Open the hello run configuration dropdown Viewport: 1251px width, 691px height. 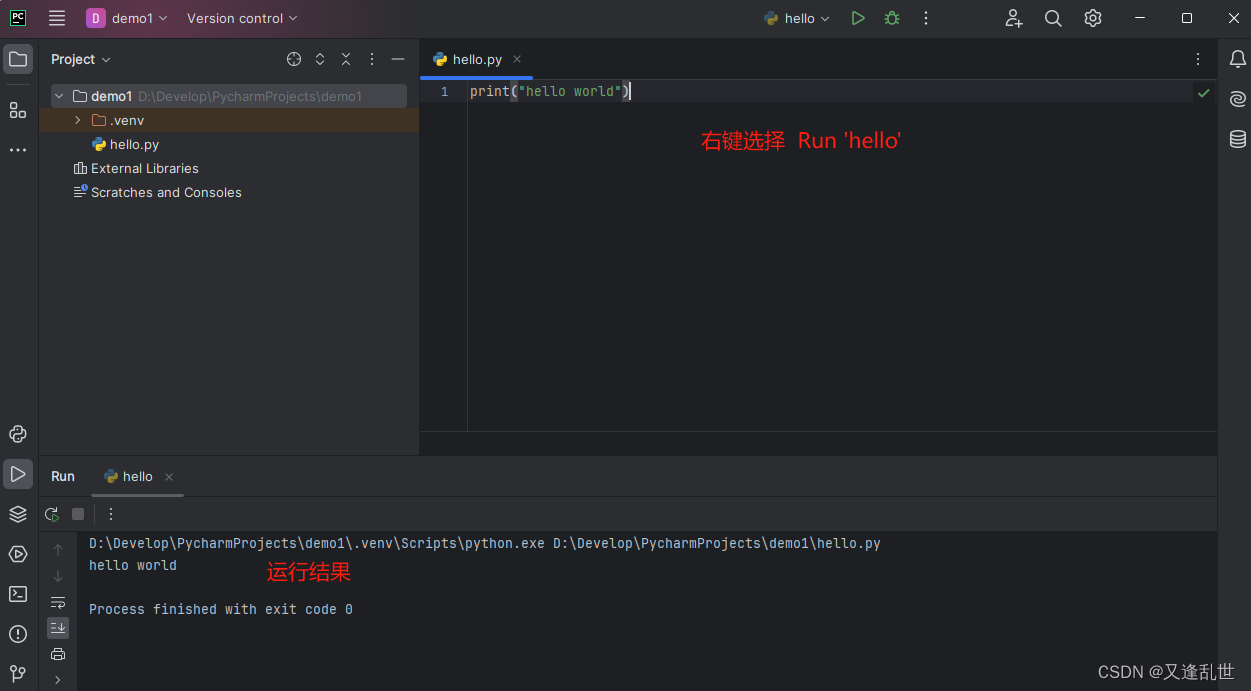point(797,18)
